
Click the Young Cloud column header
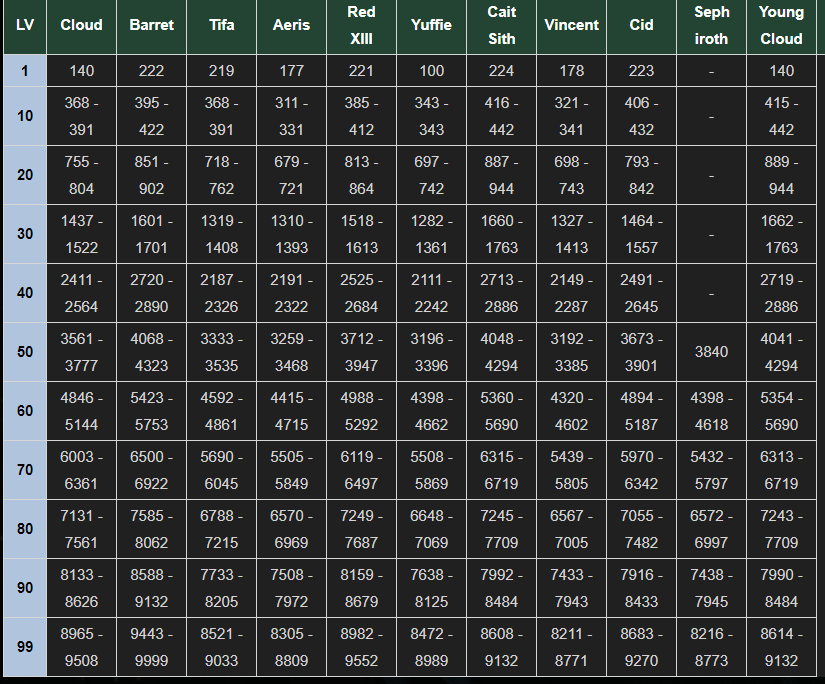point(781,25)
